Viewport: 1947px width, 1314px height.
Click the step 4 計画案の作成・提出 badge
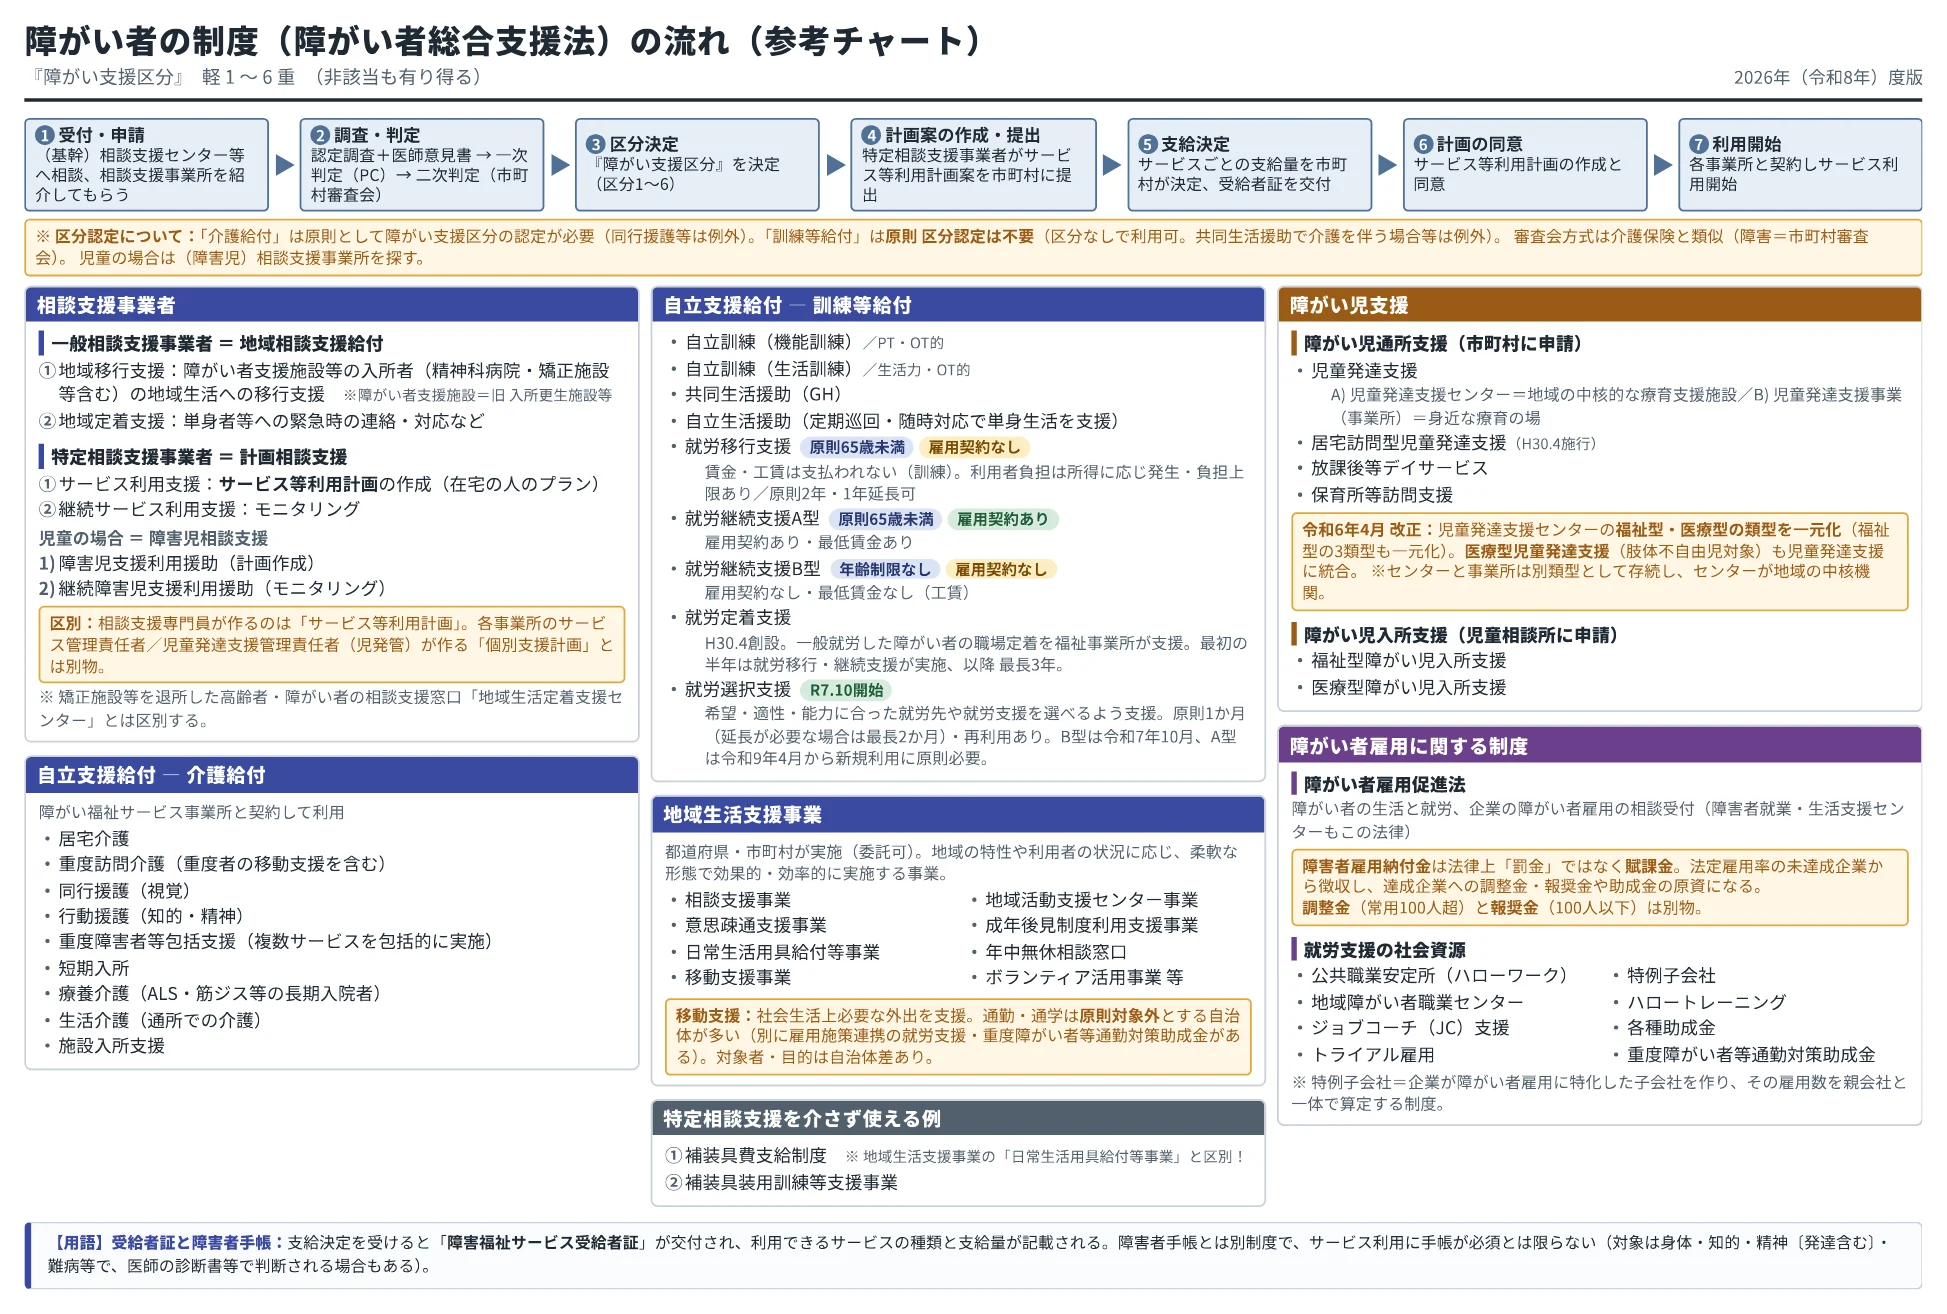[x=871, y=135]
